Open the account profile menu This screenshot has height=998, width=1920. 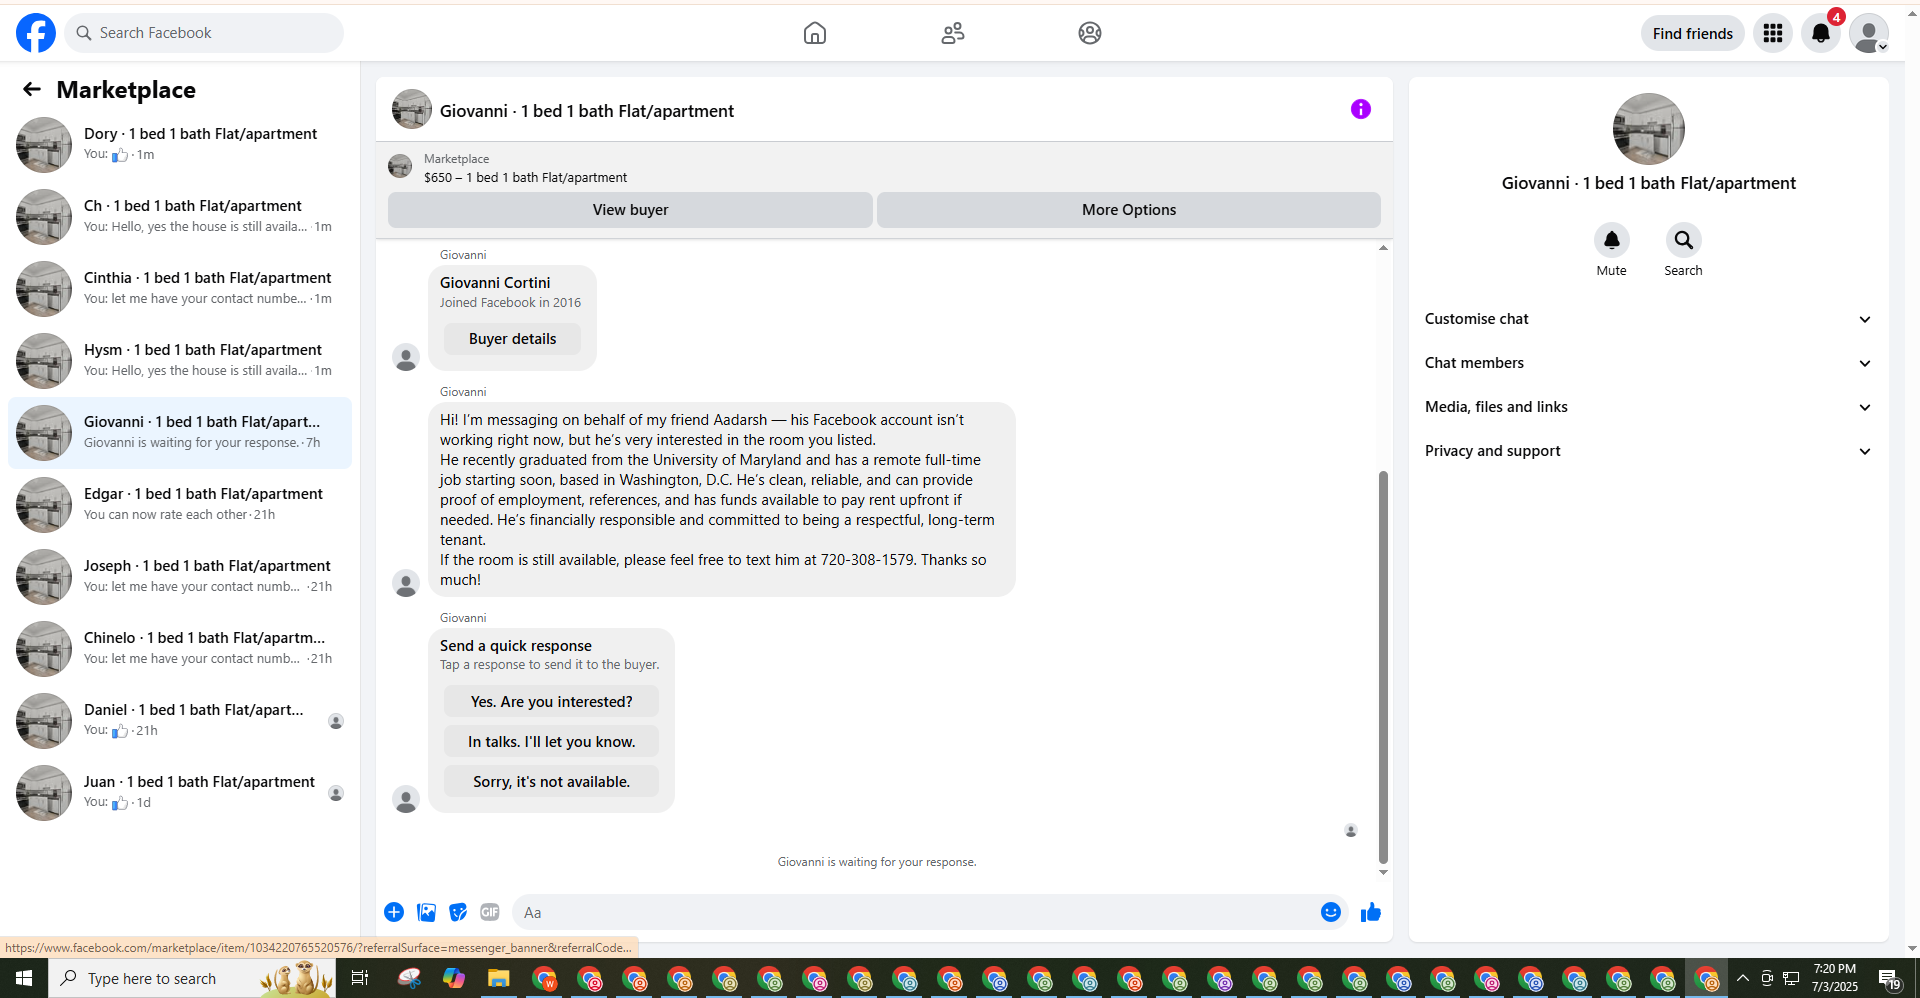[1869, 33]
